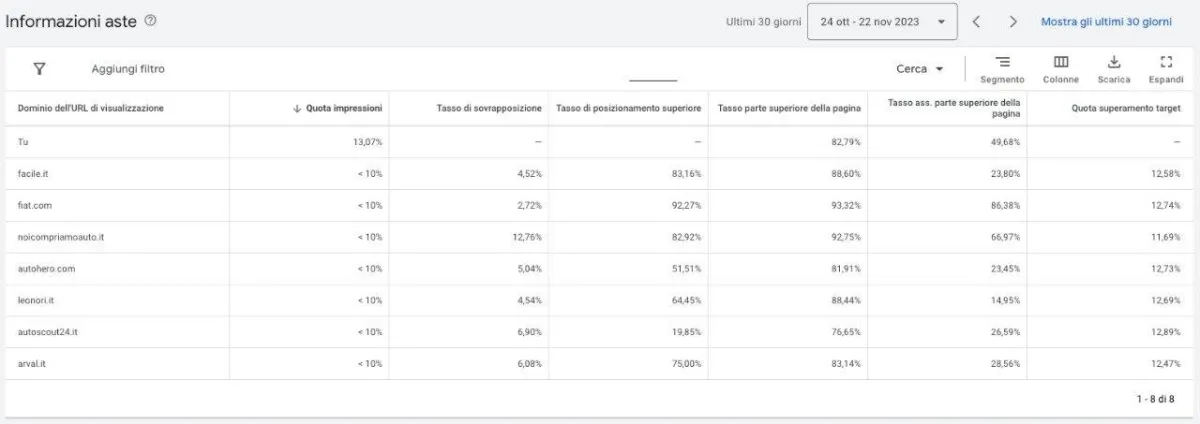Viewport: 1200px width, 424px height.
Task: Open the filter funnel icon
Action: tap(39, 69)
